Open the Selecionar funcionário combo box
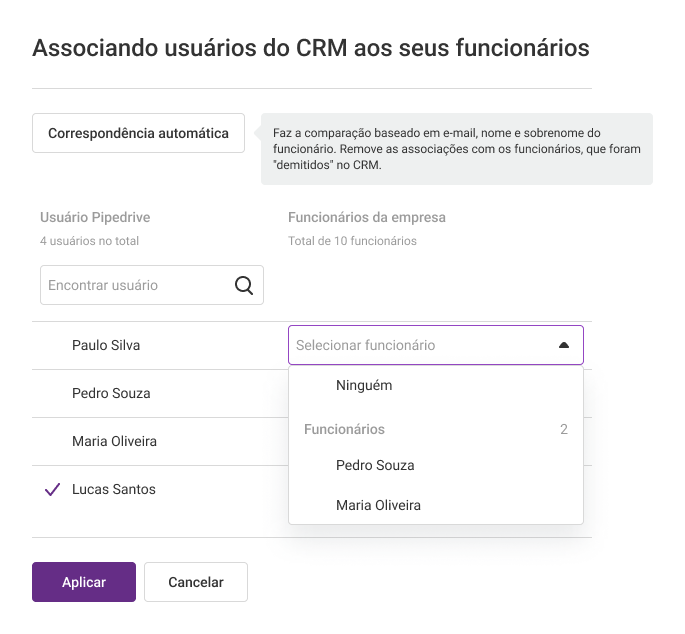The image size is (685, 634). 436,345
